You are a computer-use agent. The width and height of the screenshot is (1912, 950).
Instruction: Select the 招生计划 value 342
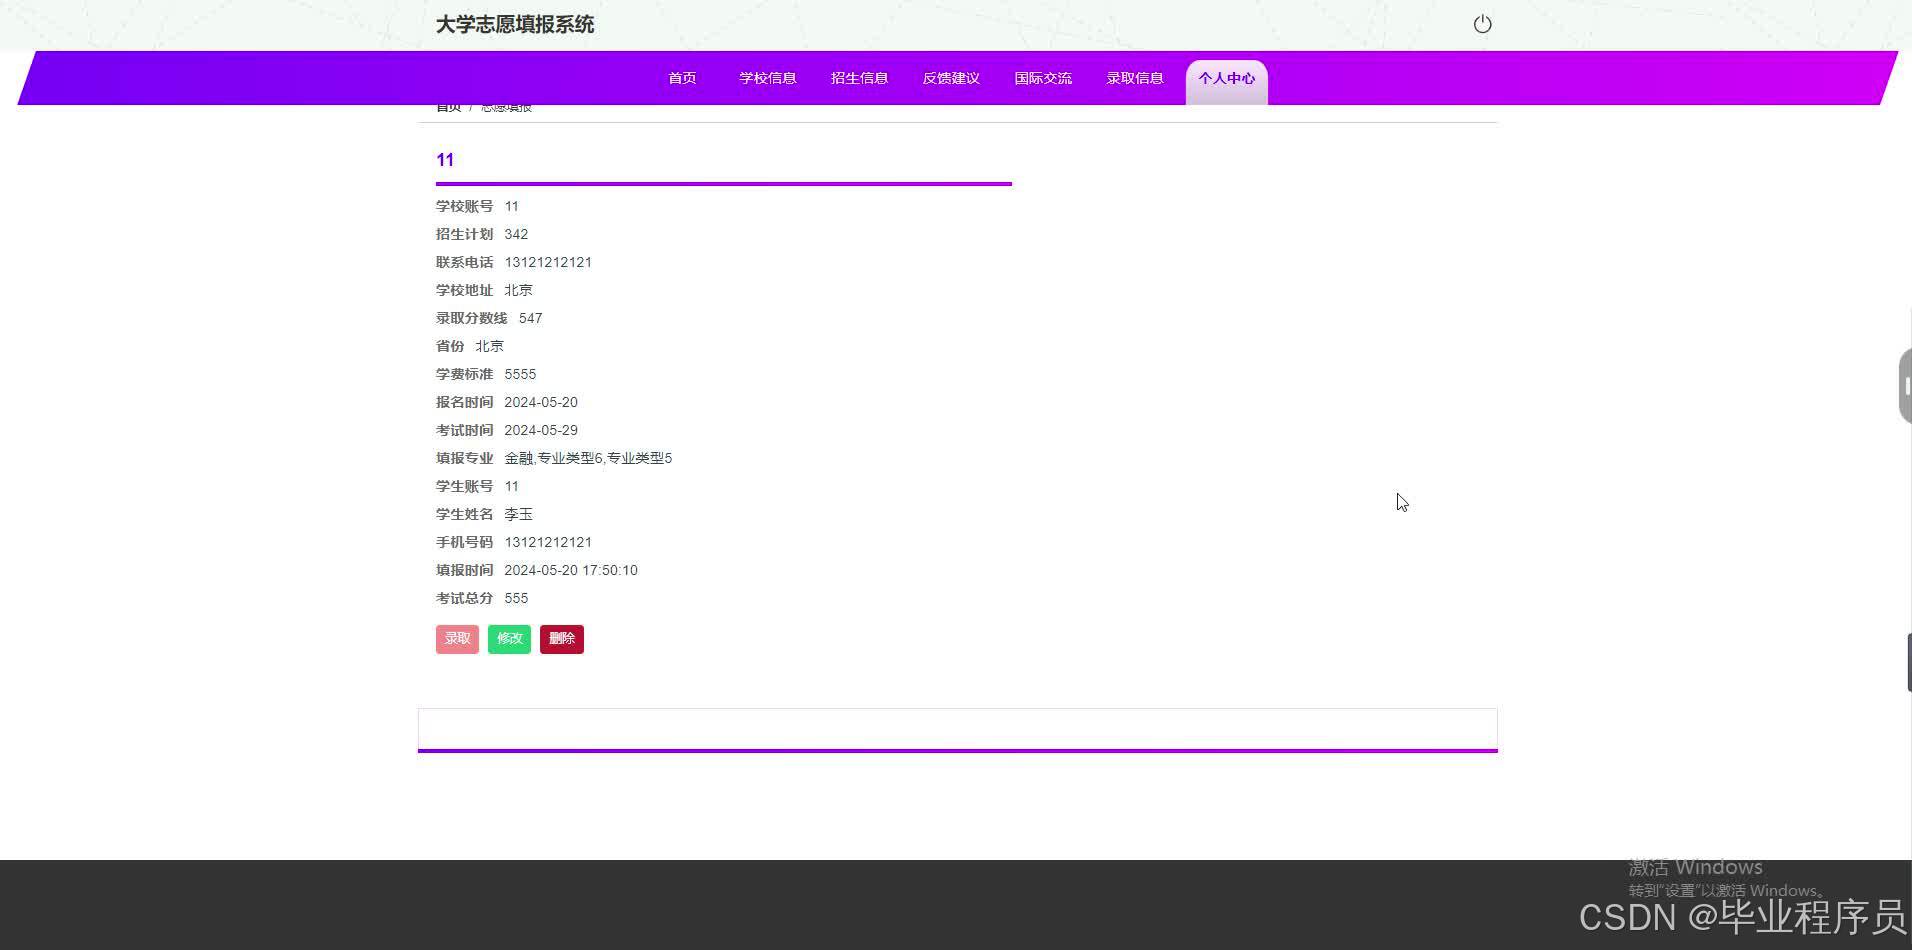pos(516,234)
